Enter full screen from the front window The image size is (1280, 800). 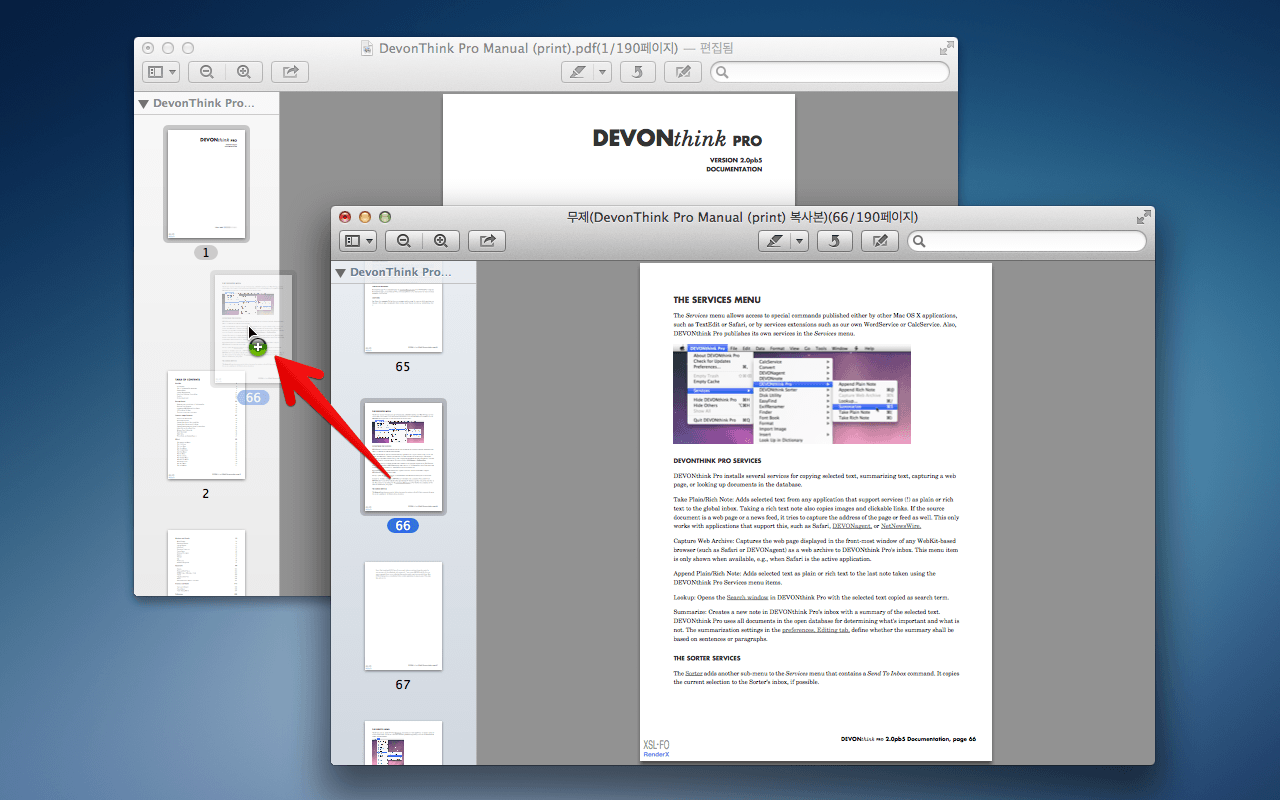point(1143,217)
